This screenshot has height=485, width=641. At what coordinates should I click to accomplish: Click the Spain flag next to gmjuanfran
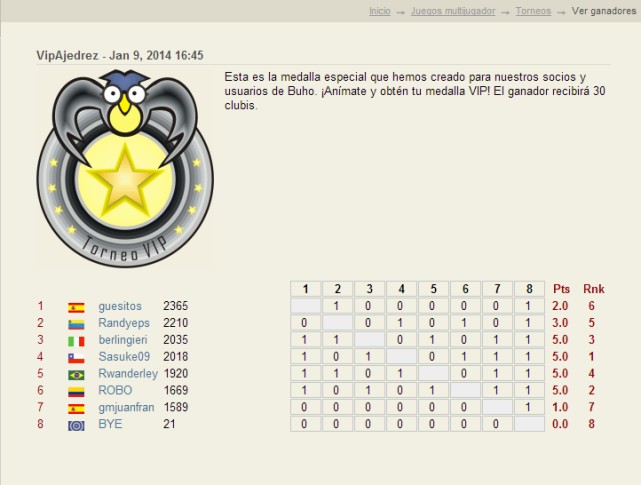pos(76,409)
